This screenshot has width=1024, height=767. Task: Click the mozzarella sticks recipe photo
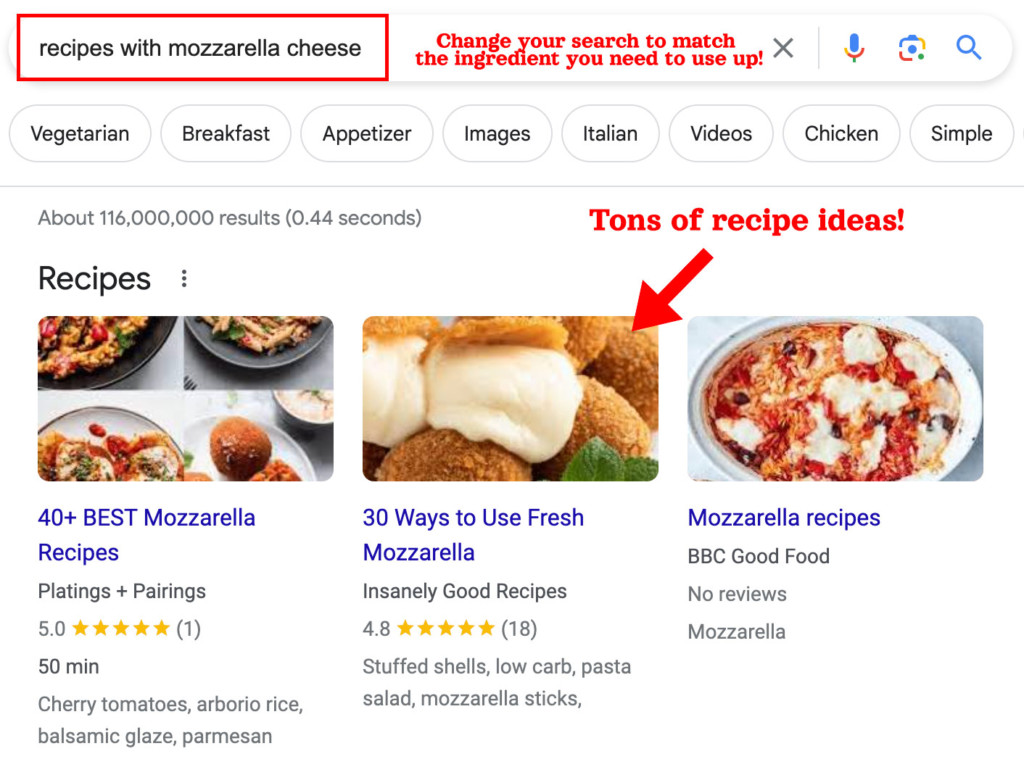point(510,397)
